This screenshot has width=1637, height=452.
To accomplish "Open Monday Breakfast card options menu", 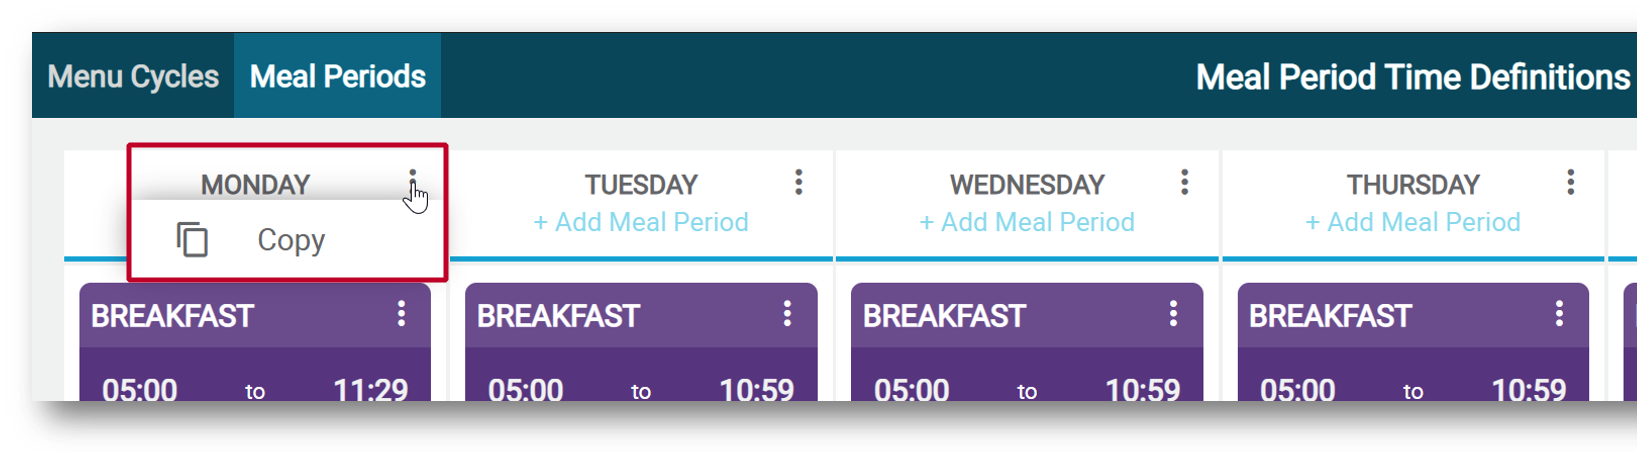I will point(401,314).
